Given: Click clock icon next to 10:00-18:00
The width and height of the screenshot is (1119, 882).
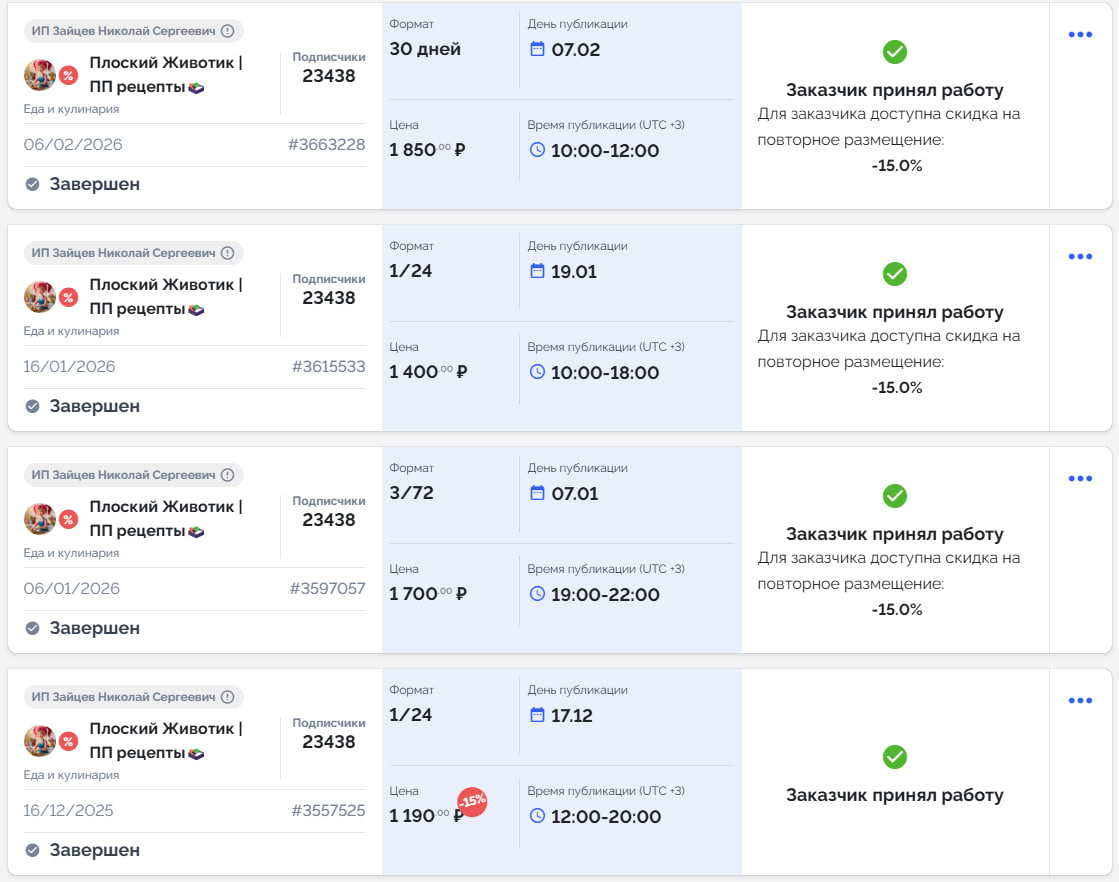Looking at the screenshot, I should [x=537, y=372].
